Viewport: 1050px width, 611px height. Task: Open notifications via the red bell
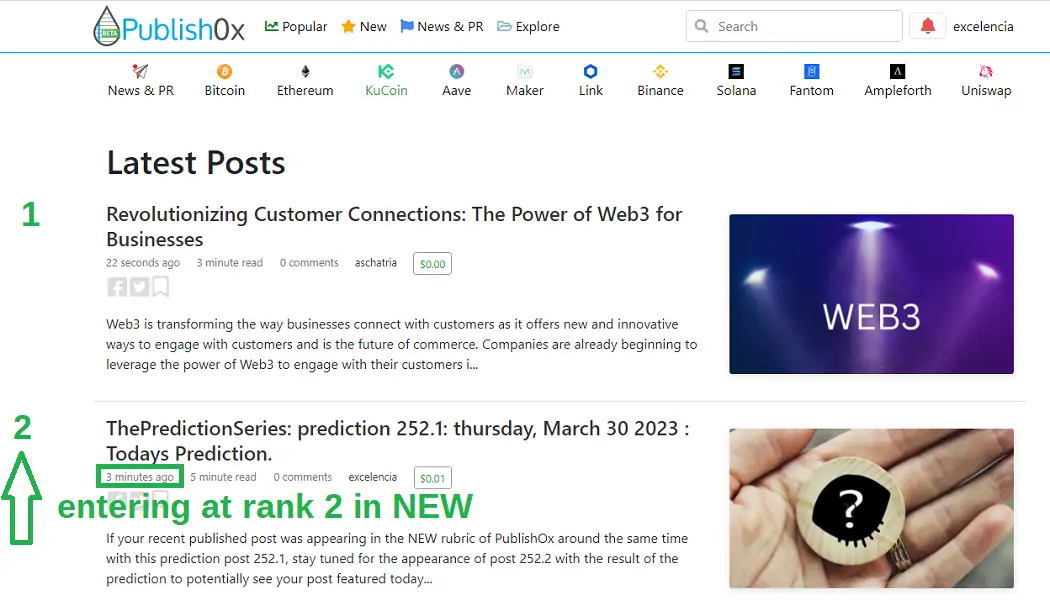(927, 26)
